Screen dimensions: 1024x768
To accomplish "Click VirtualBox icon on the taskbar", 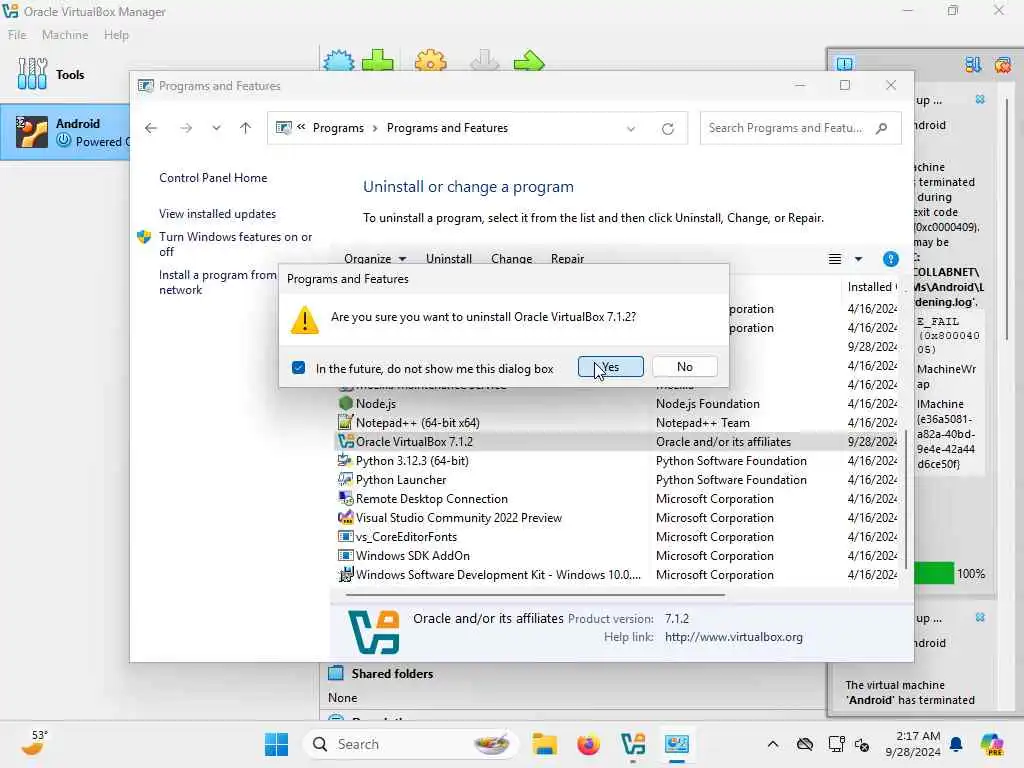I will pyautogui.click(x=632, y=744).
